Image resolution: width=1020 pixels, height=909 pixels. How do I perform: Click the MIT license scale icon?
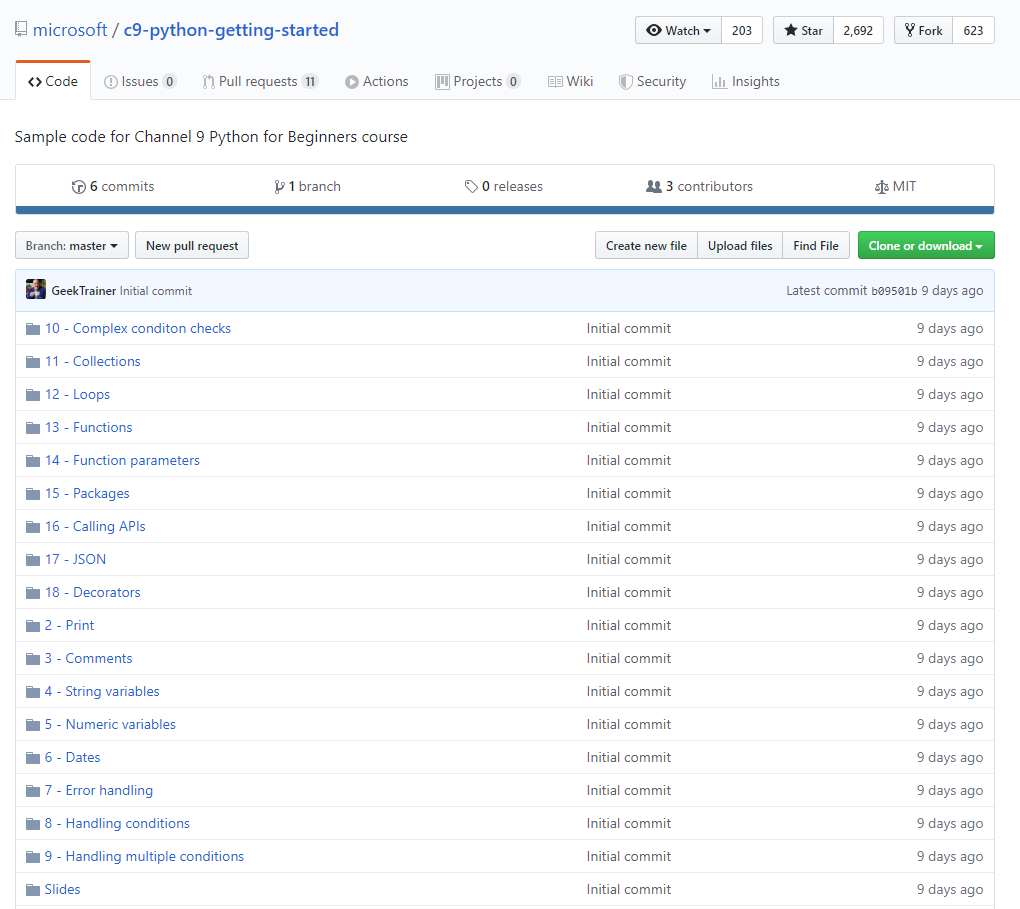[x=881, y=187]
